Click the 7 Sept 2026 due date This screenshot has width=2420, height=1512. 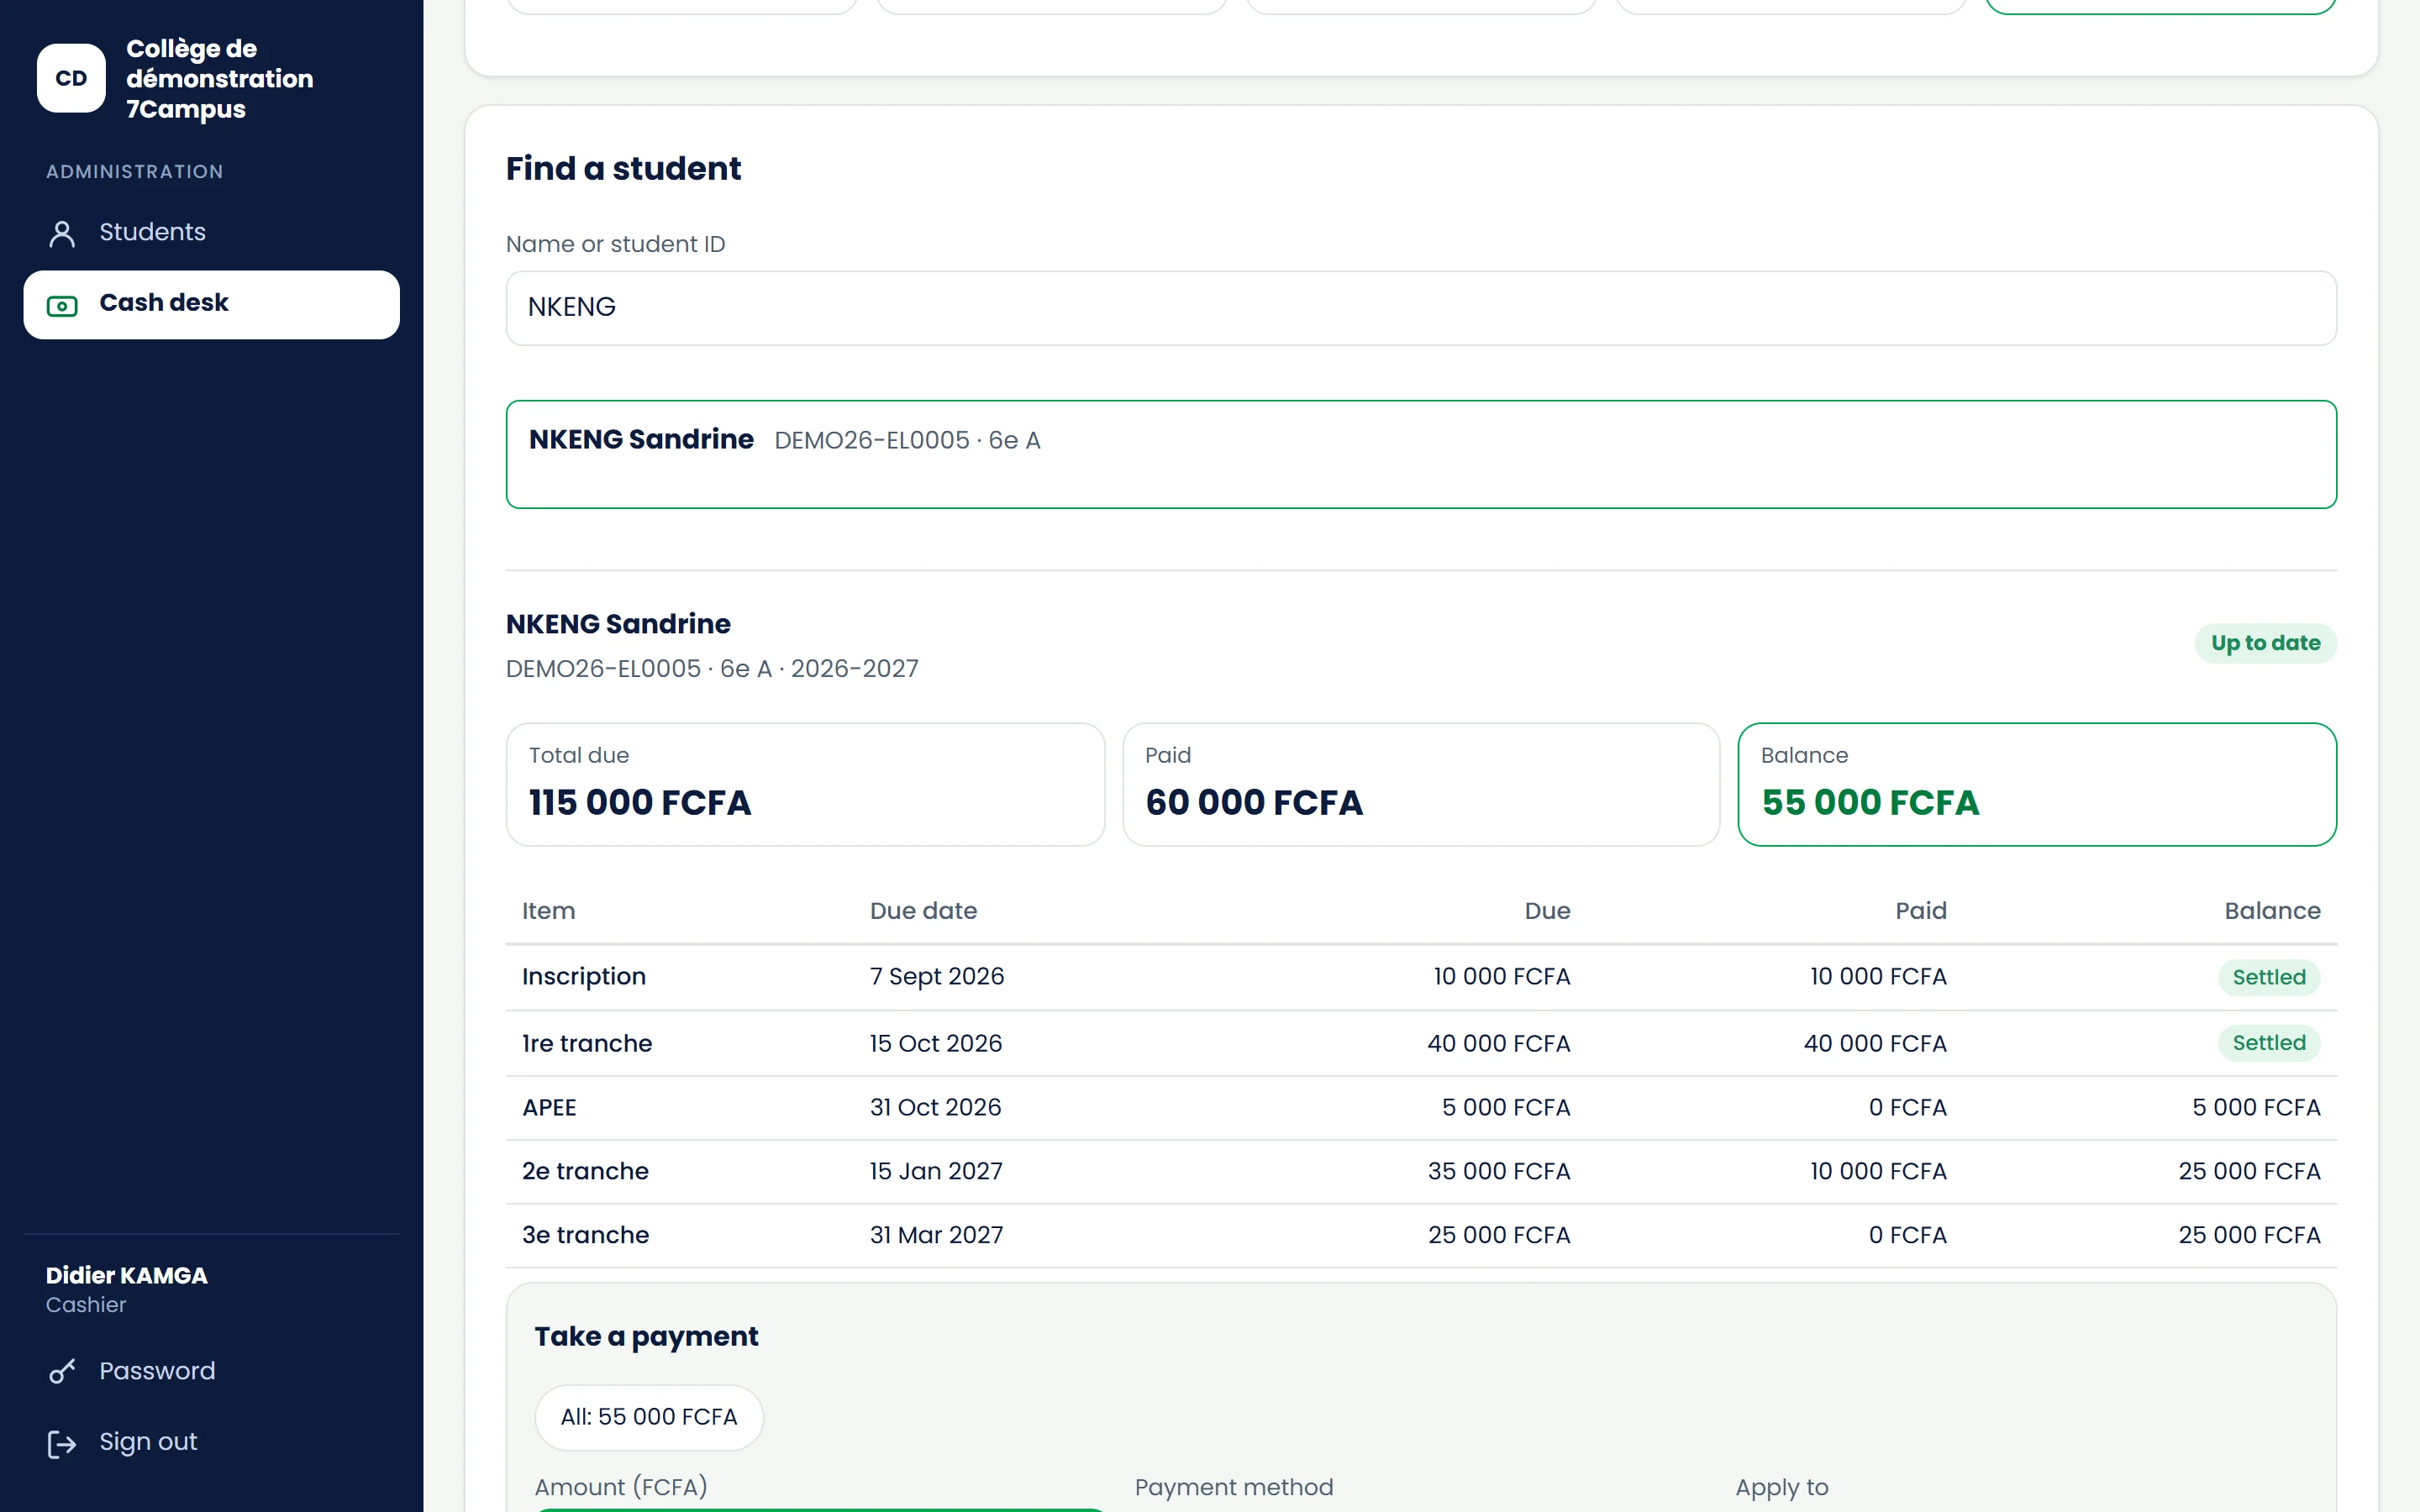tap(937, 977)
